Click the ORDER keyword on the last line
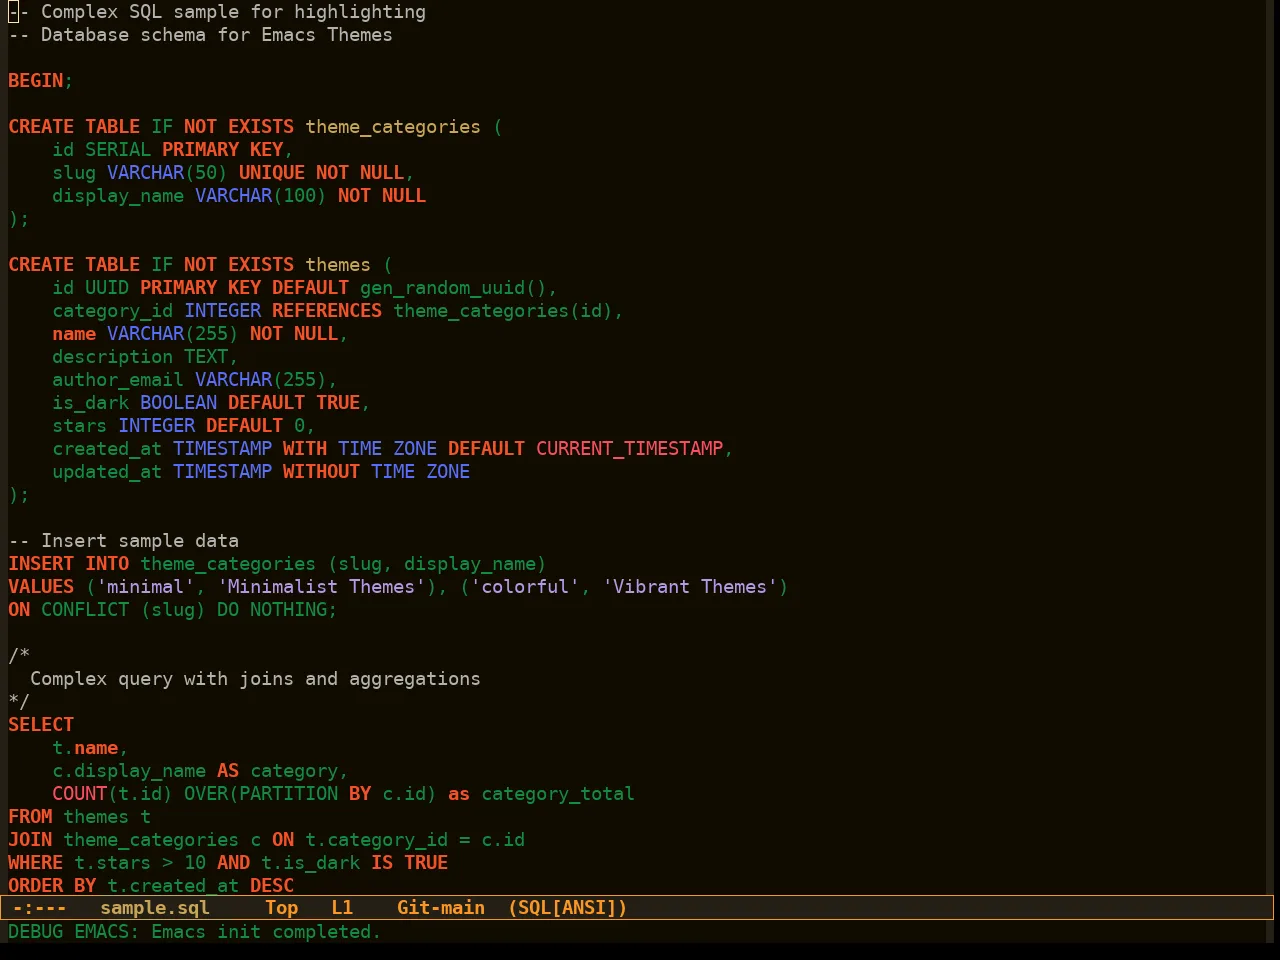1280x960 pixels. pos(36,886)
